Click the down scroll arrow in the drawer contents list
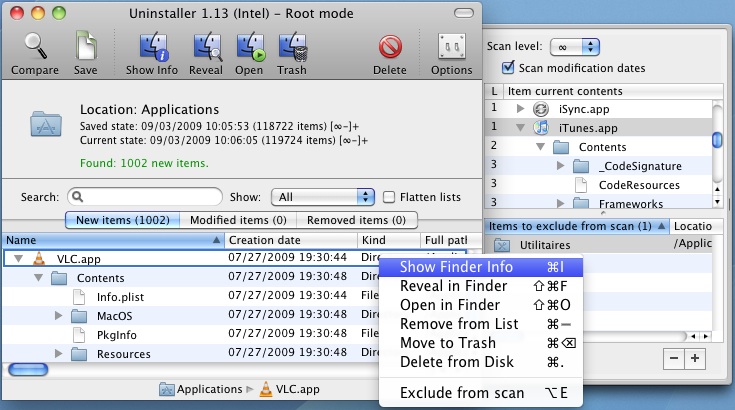Image resolution: width=735 pixels, height=410 pixels. coord(717,202)
